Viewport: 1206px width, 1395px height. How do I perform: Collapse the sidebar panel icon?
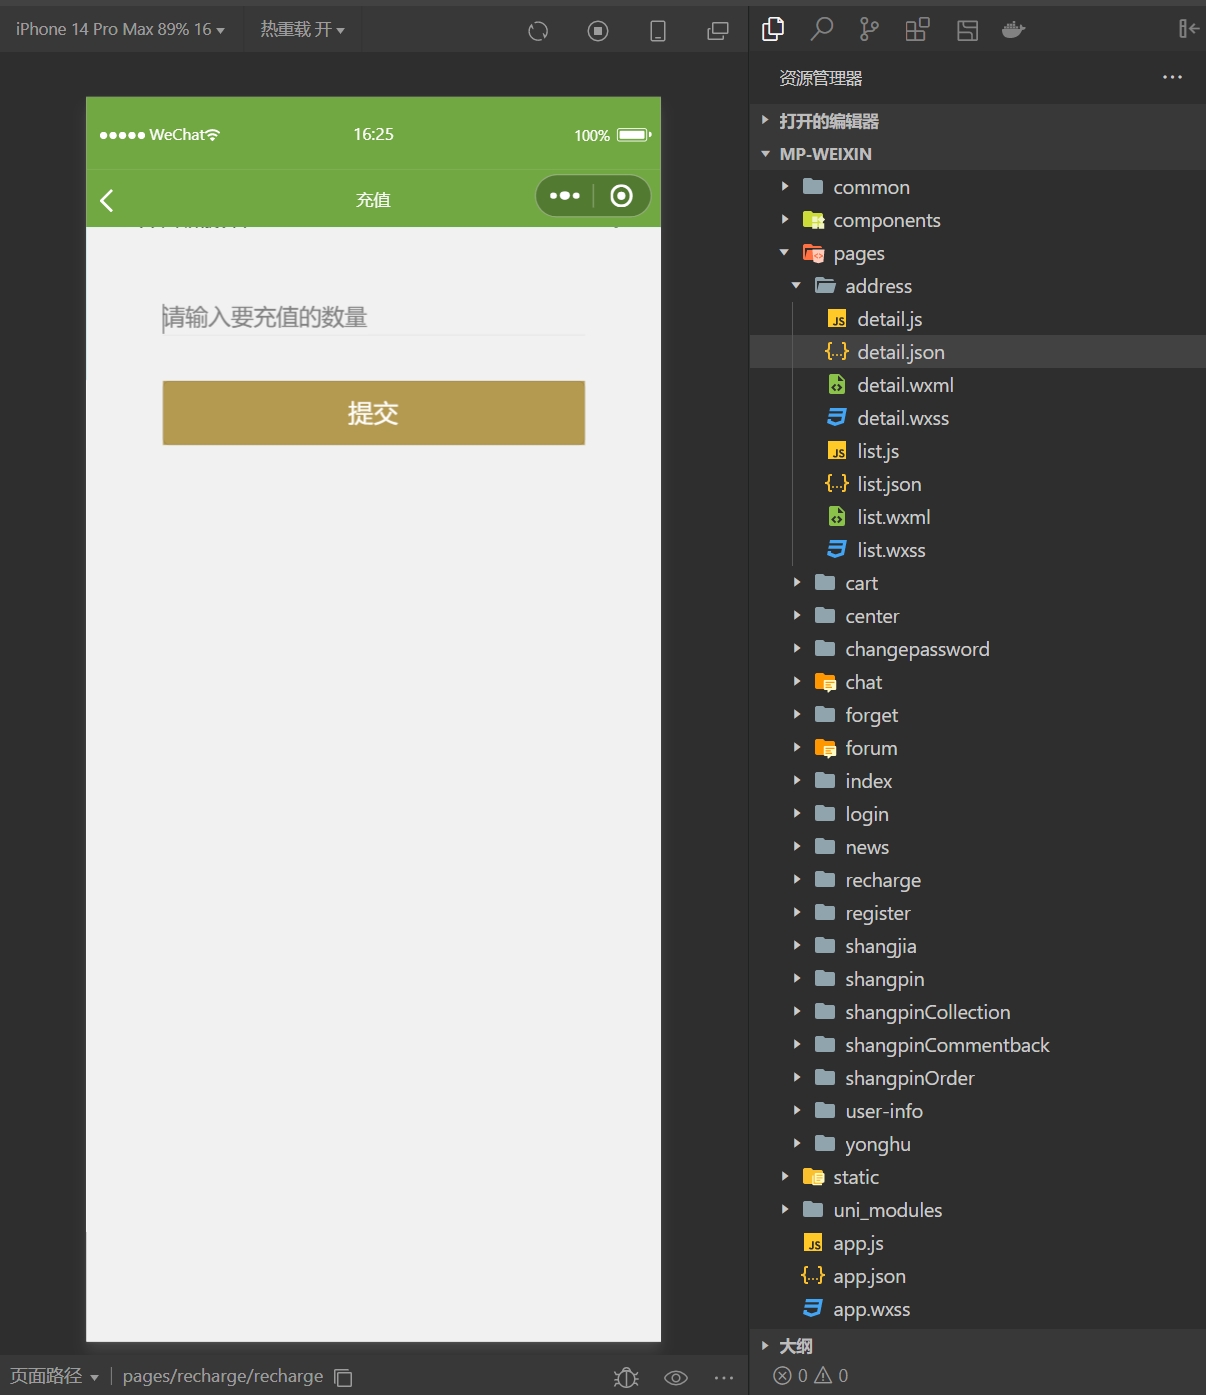point(1188,29)
